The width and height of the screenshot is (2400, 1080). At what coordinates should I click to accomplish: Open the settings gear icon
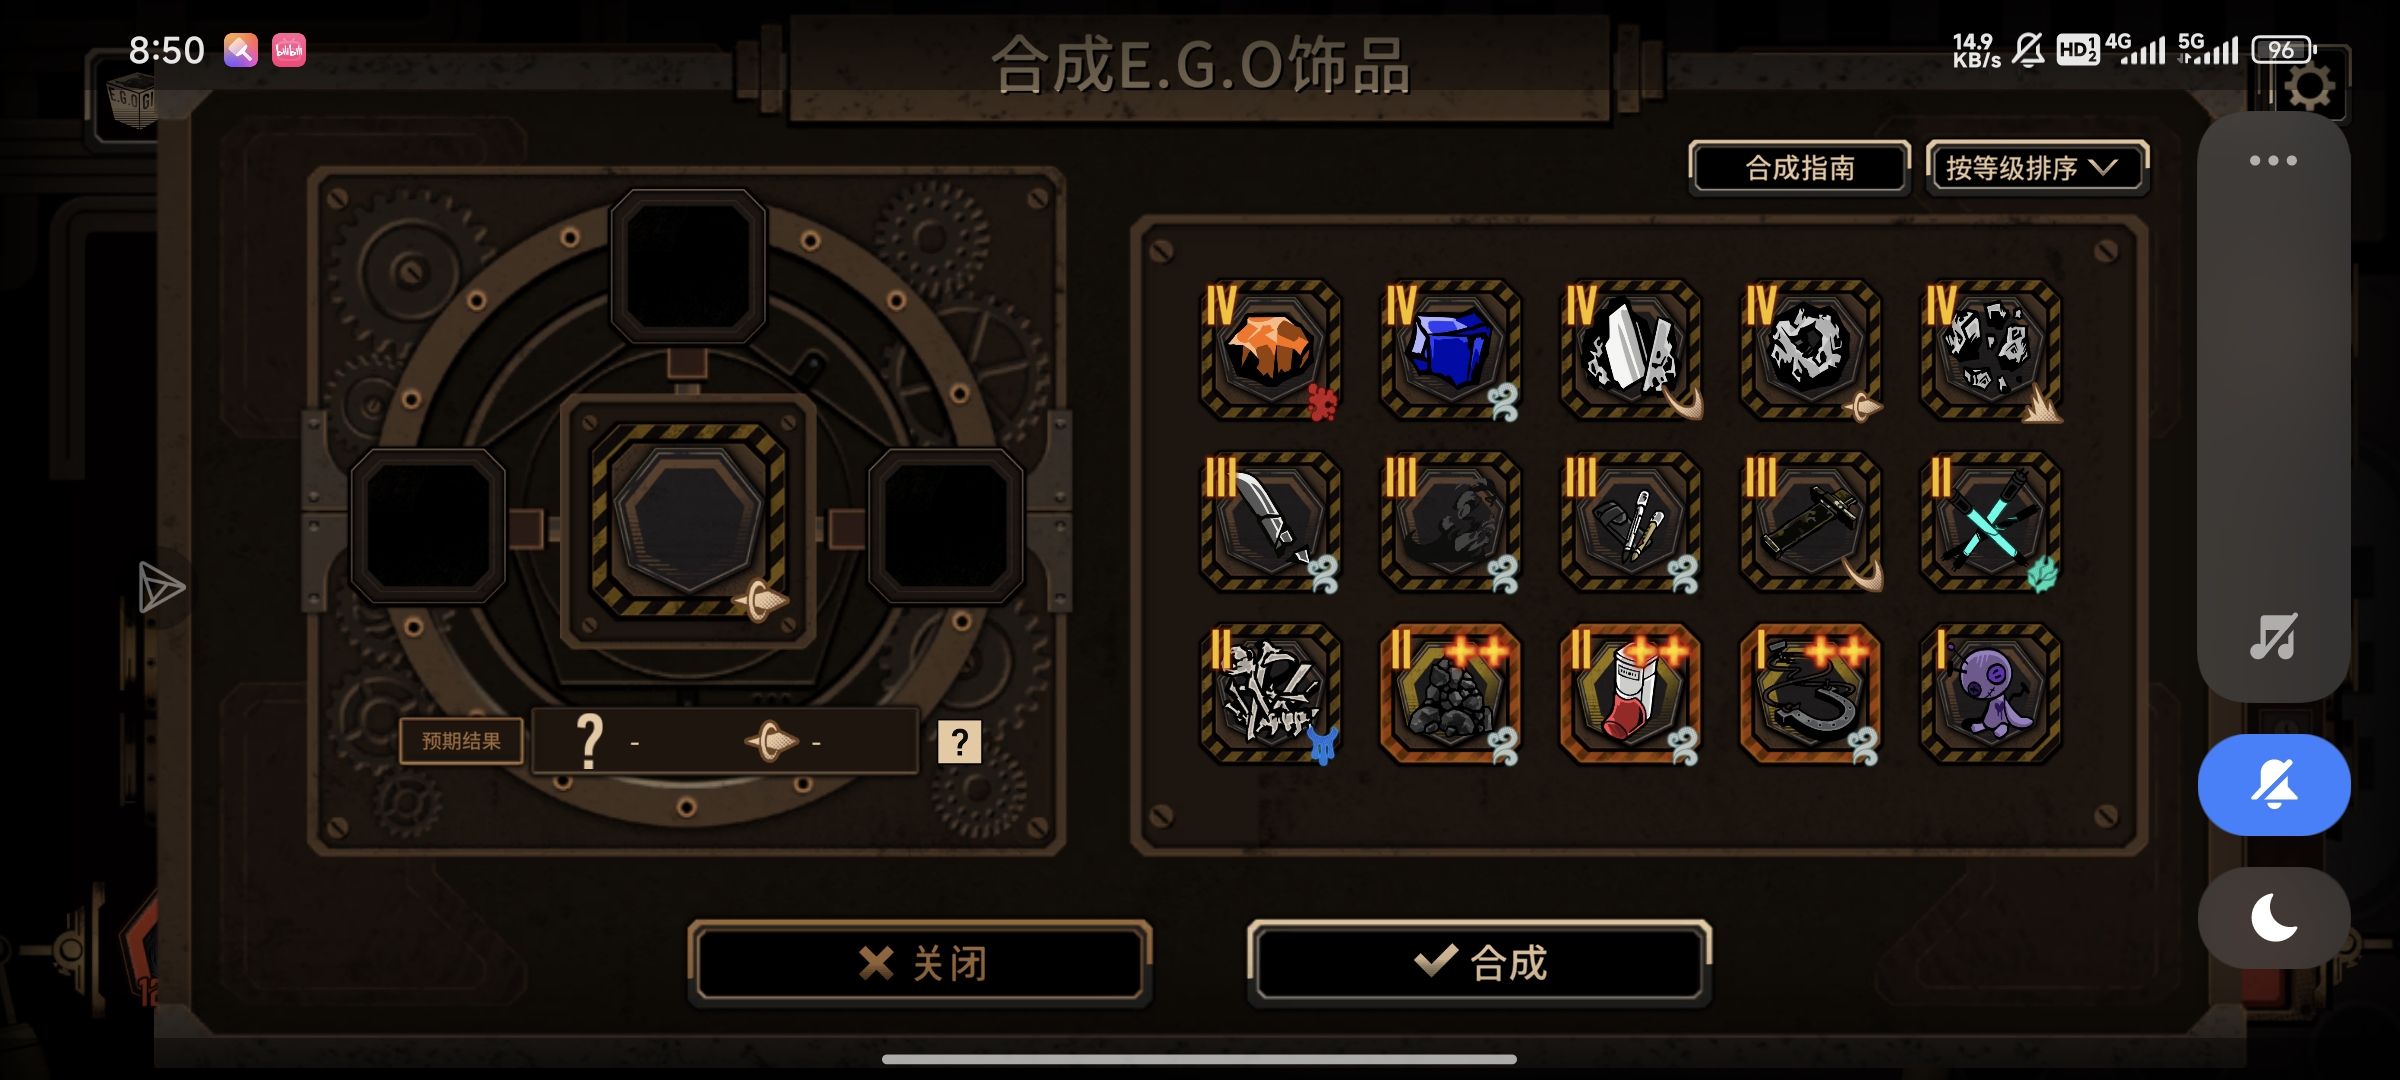point(2309,88)
